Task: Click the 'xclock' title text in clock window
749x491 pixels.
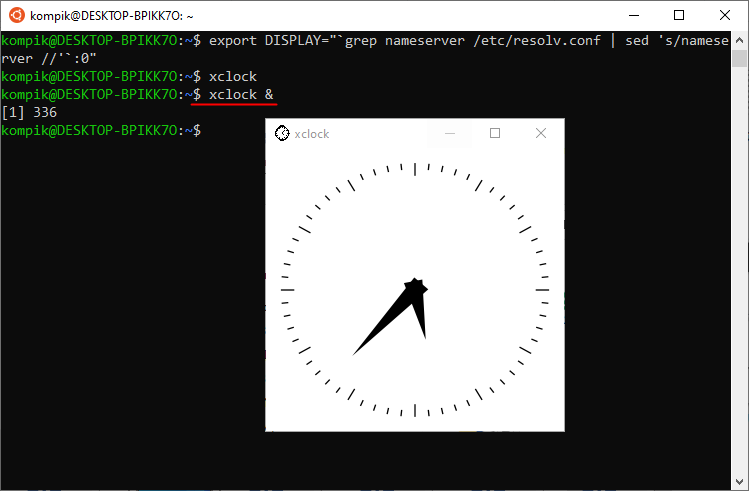Action: click(x=311, y=134)
